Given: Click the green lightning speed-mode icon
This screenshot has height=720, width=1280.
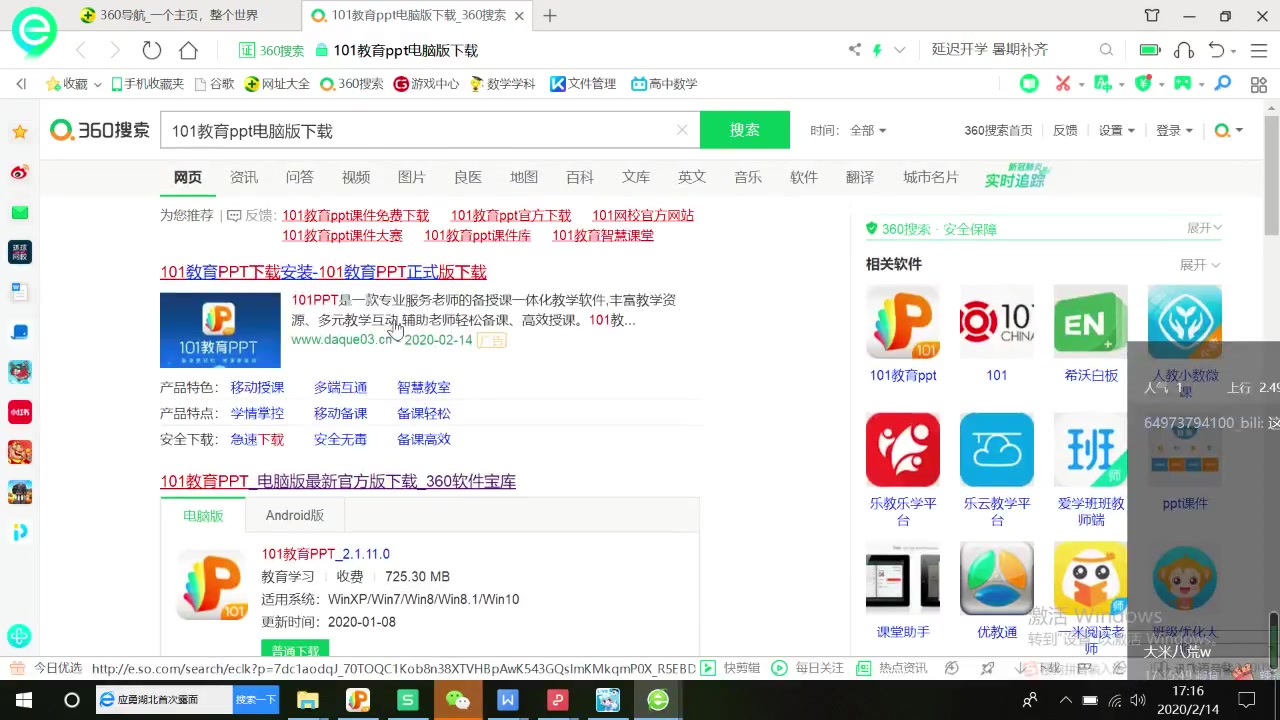Looking at the screenshot, I should pyautogui.click(x=877, y=50).
